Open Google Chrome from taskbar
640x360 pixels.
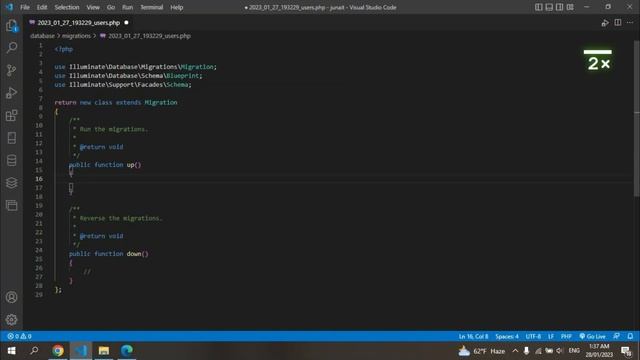(x=58, y=351)
